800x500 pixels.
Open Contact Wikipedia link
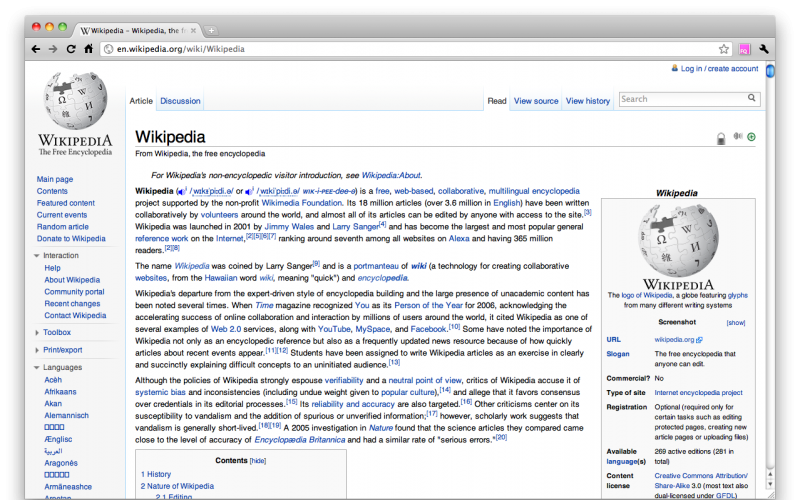tap(75, 315)
